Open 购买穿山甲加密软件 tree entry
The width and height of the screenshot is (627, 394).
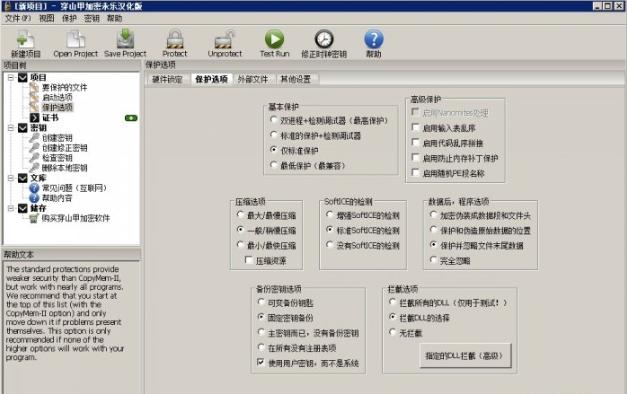pyautogui.click(x=76, y=218)
